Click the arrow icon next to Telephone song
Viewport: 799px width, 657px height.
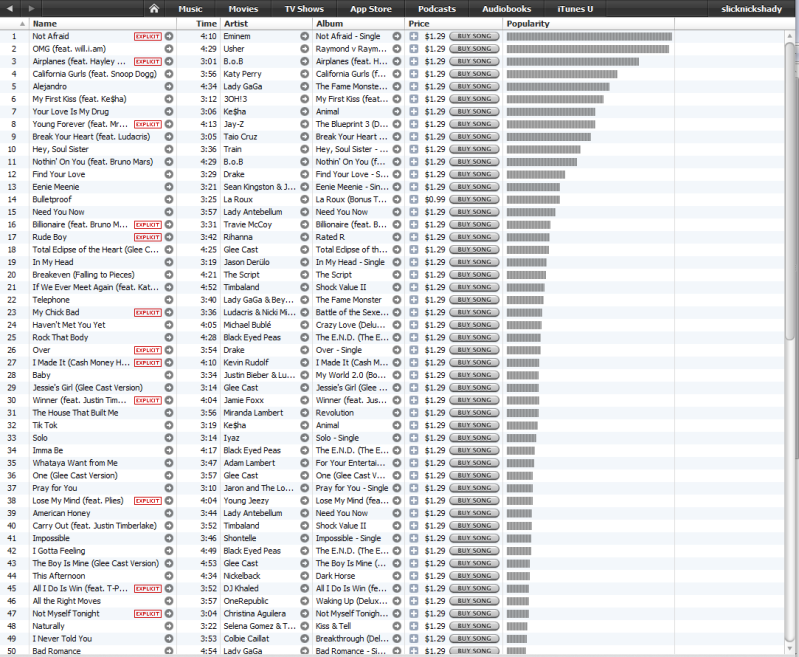click(169, 300)
